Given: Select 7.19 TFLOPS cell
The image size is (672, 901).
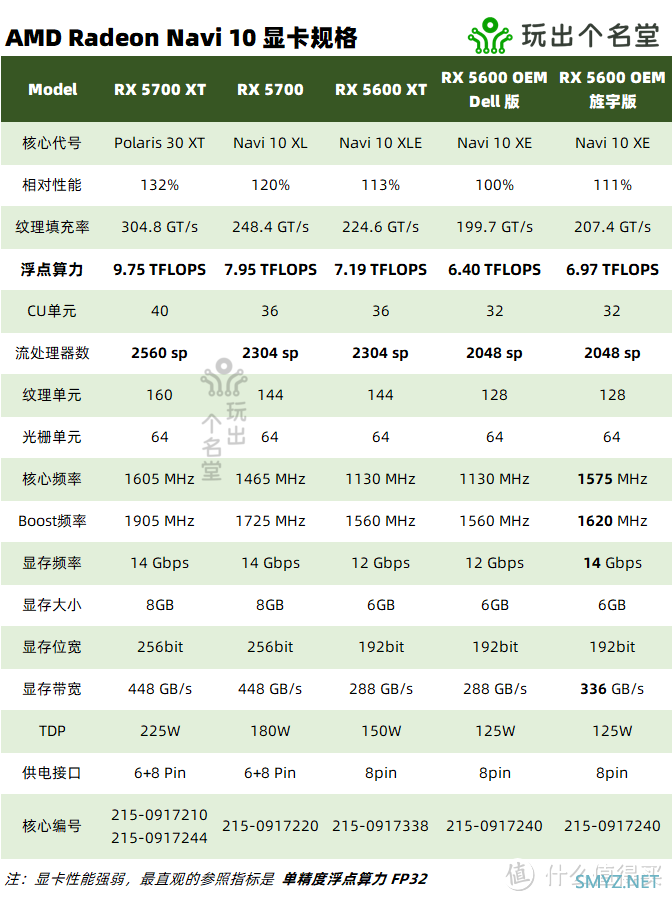Looking at the screenshot, I should (x=381, y=269).
